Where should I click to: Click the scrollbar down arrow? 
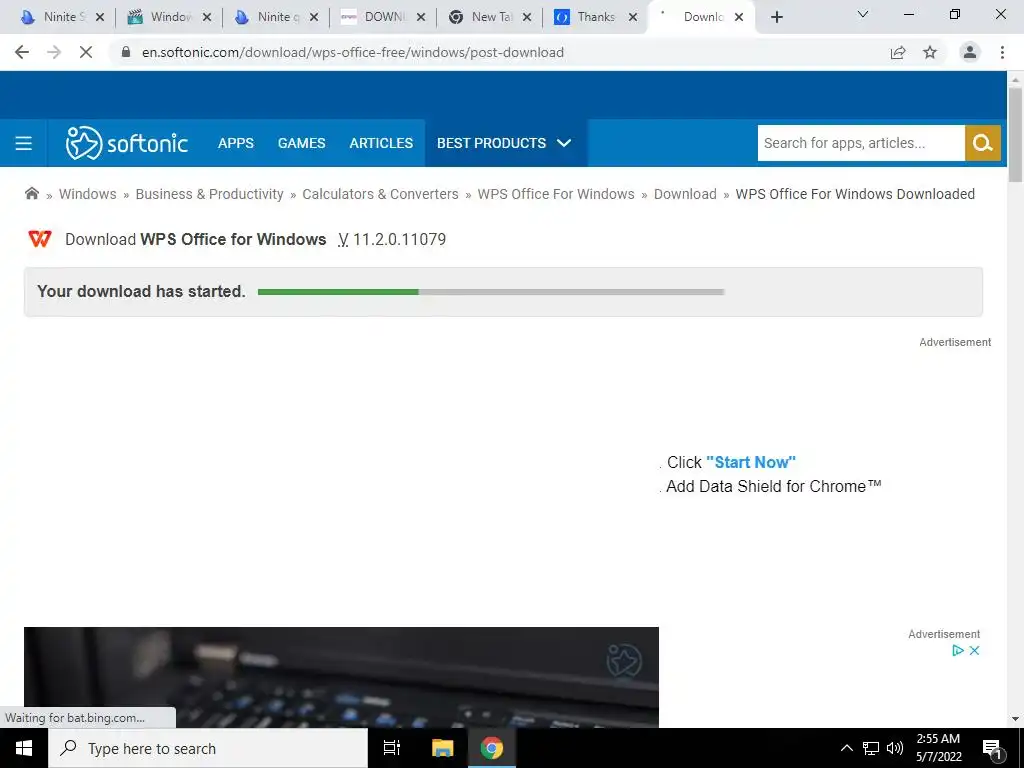(1015, 719)
